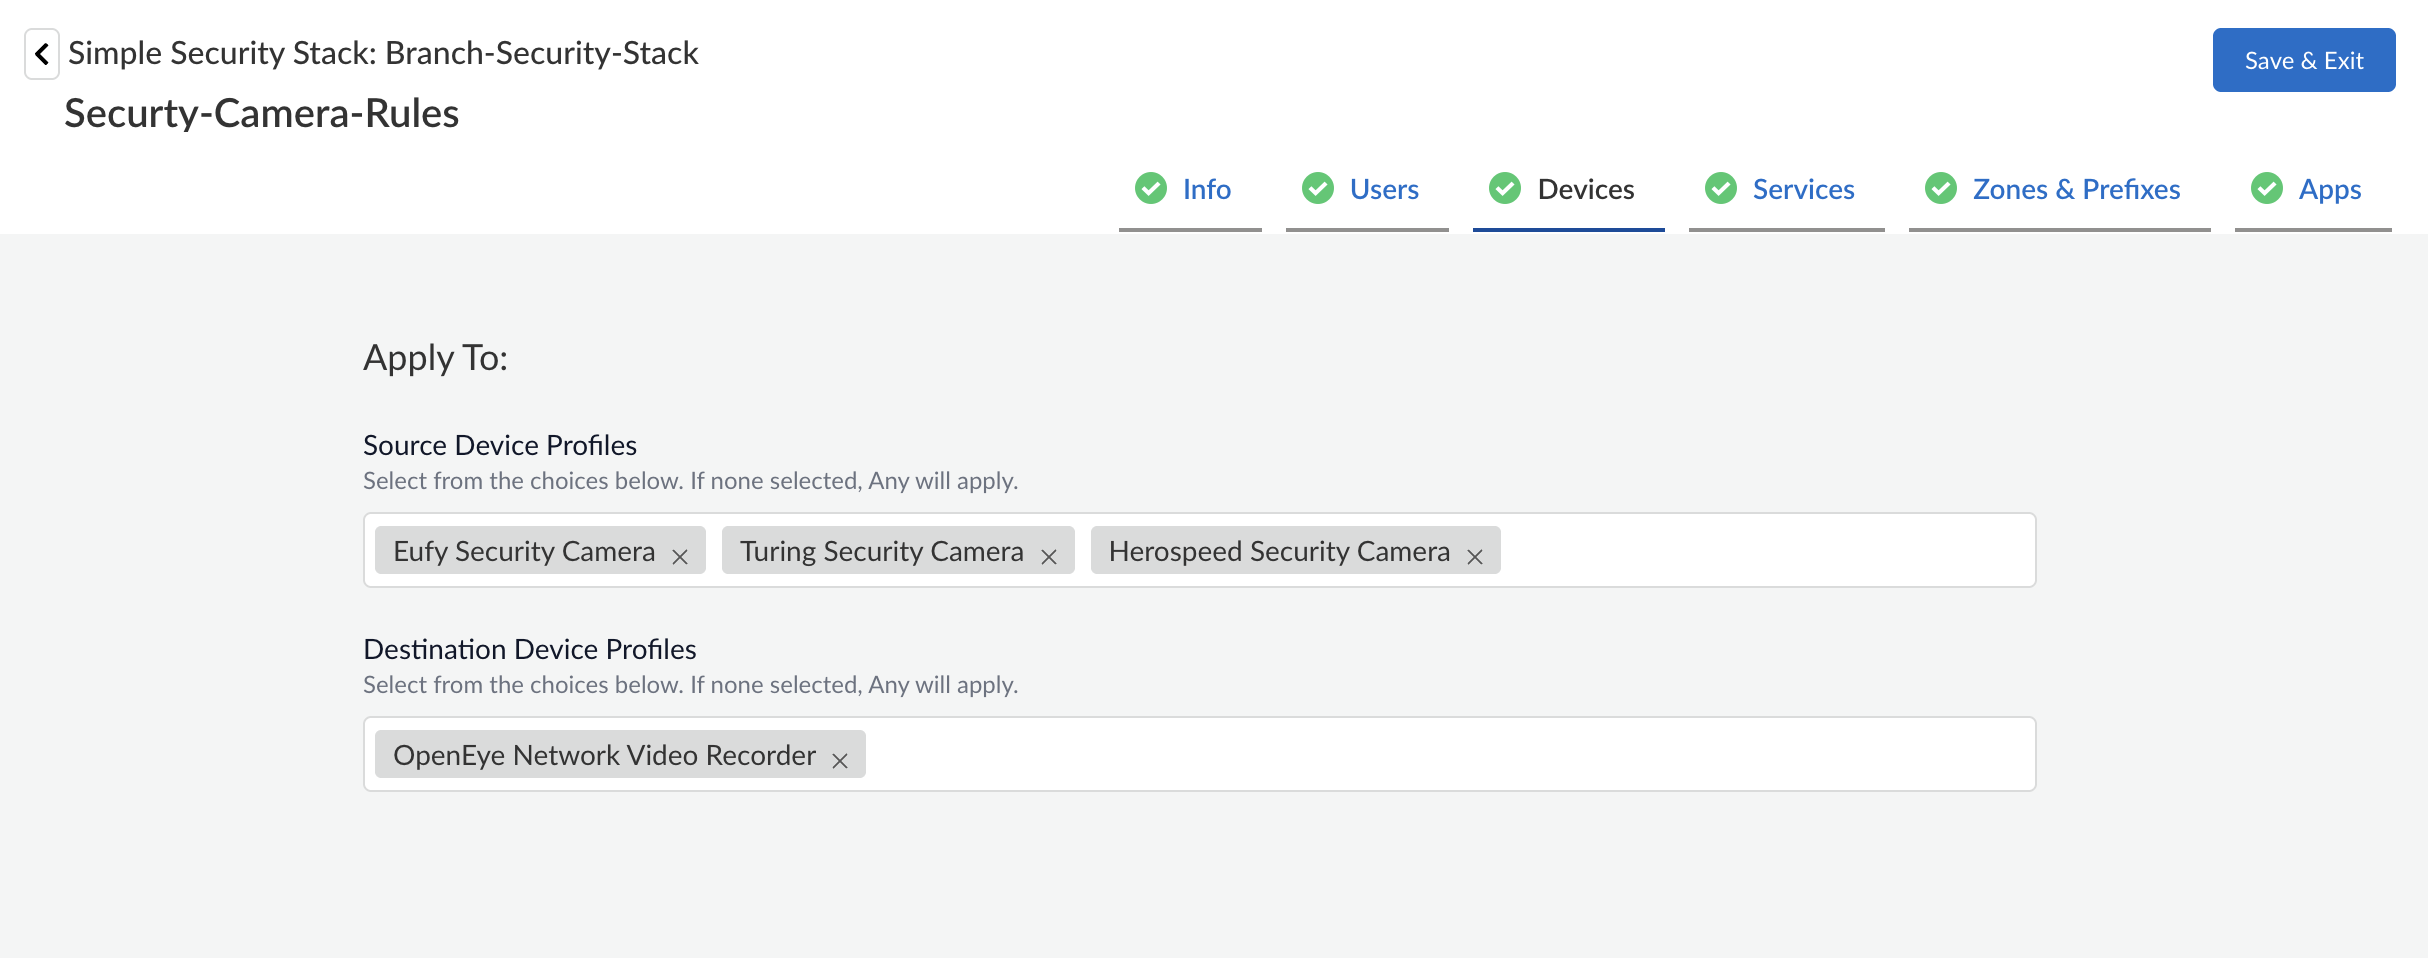Viewport: 2428px width, 958px height.
Task: Switch to the Users tab
Action: tap(1384, 189)
